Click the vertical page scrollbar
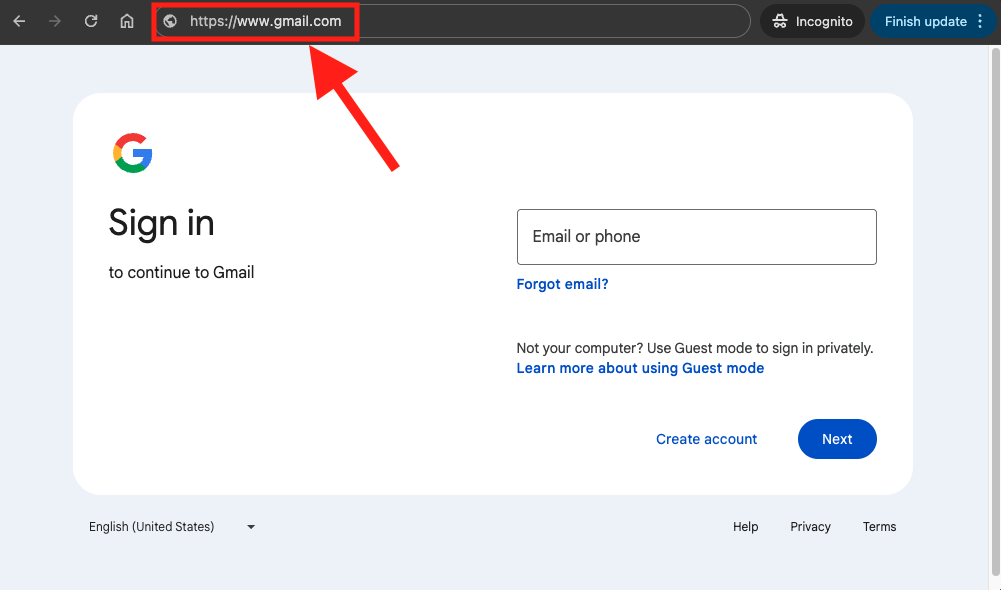1001x590 pixels. tap(995, 313)
